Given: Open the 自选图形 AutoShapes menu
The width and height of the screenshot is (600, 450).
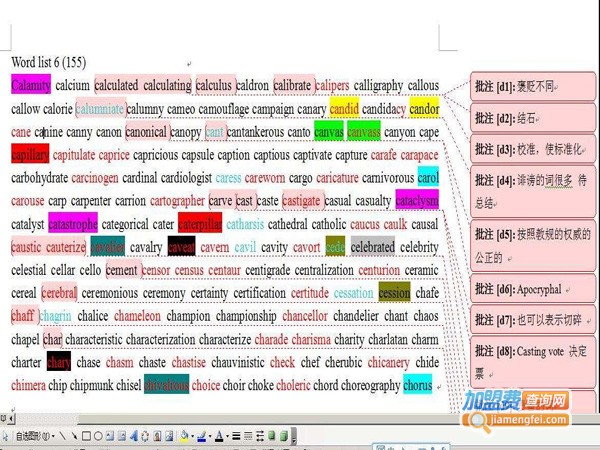Looking at the screenshot, I should pos(31,436).
